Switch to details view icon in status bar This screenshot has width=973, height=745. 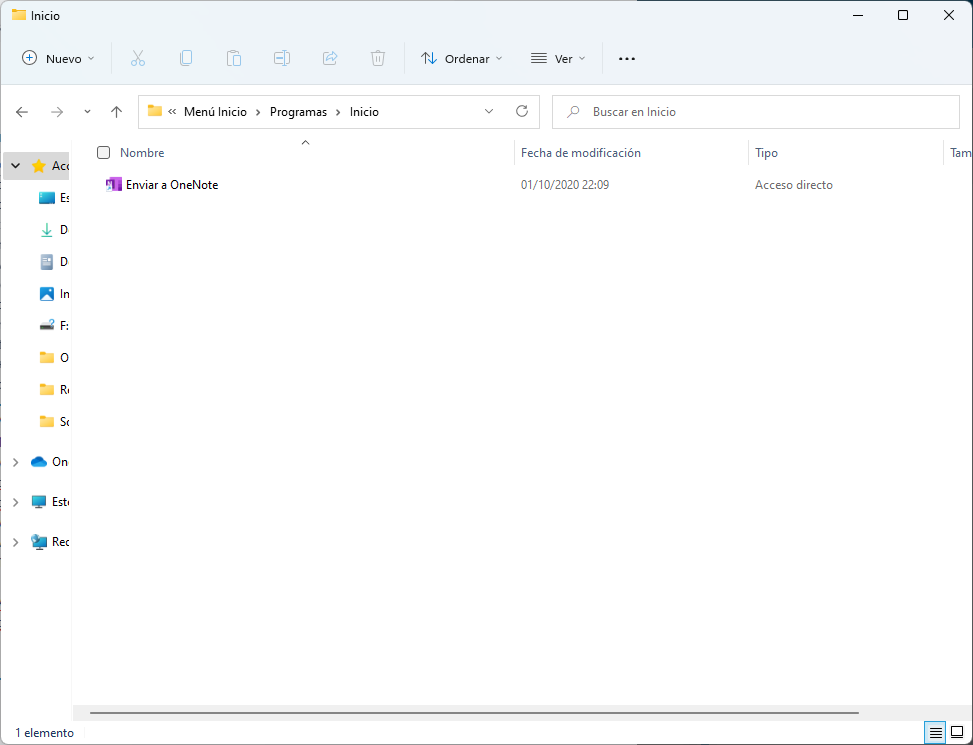936,733
